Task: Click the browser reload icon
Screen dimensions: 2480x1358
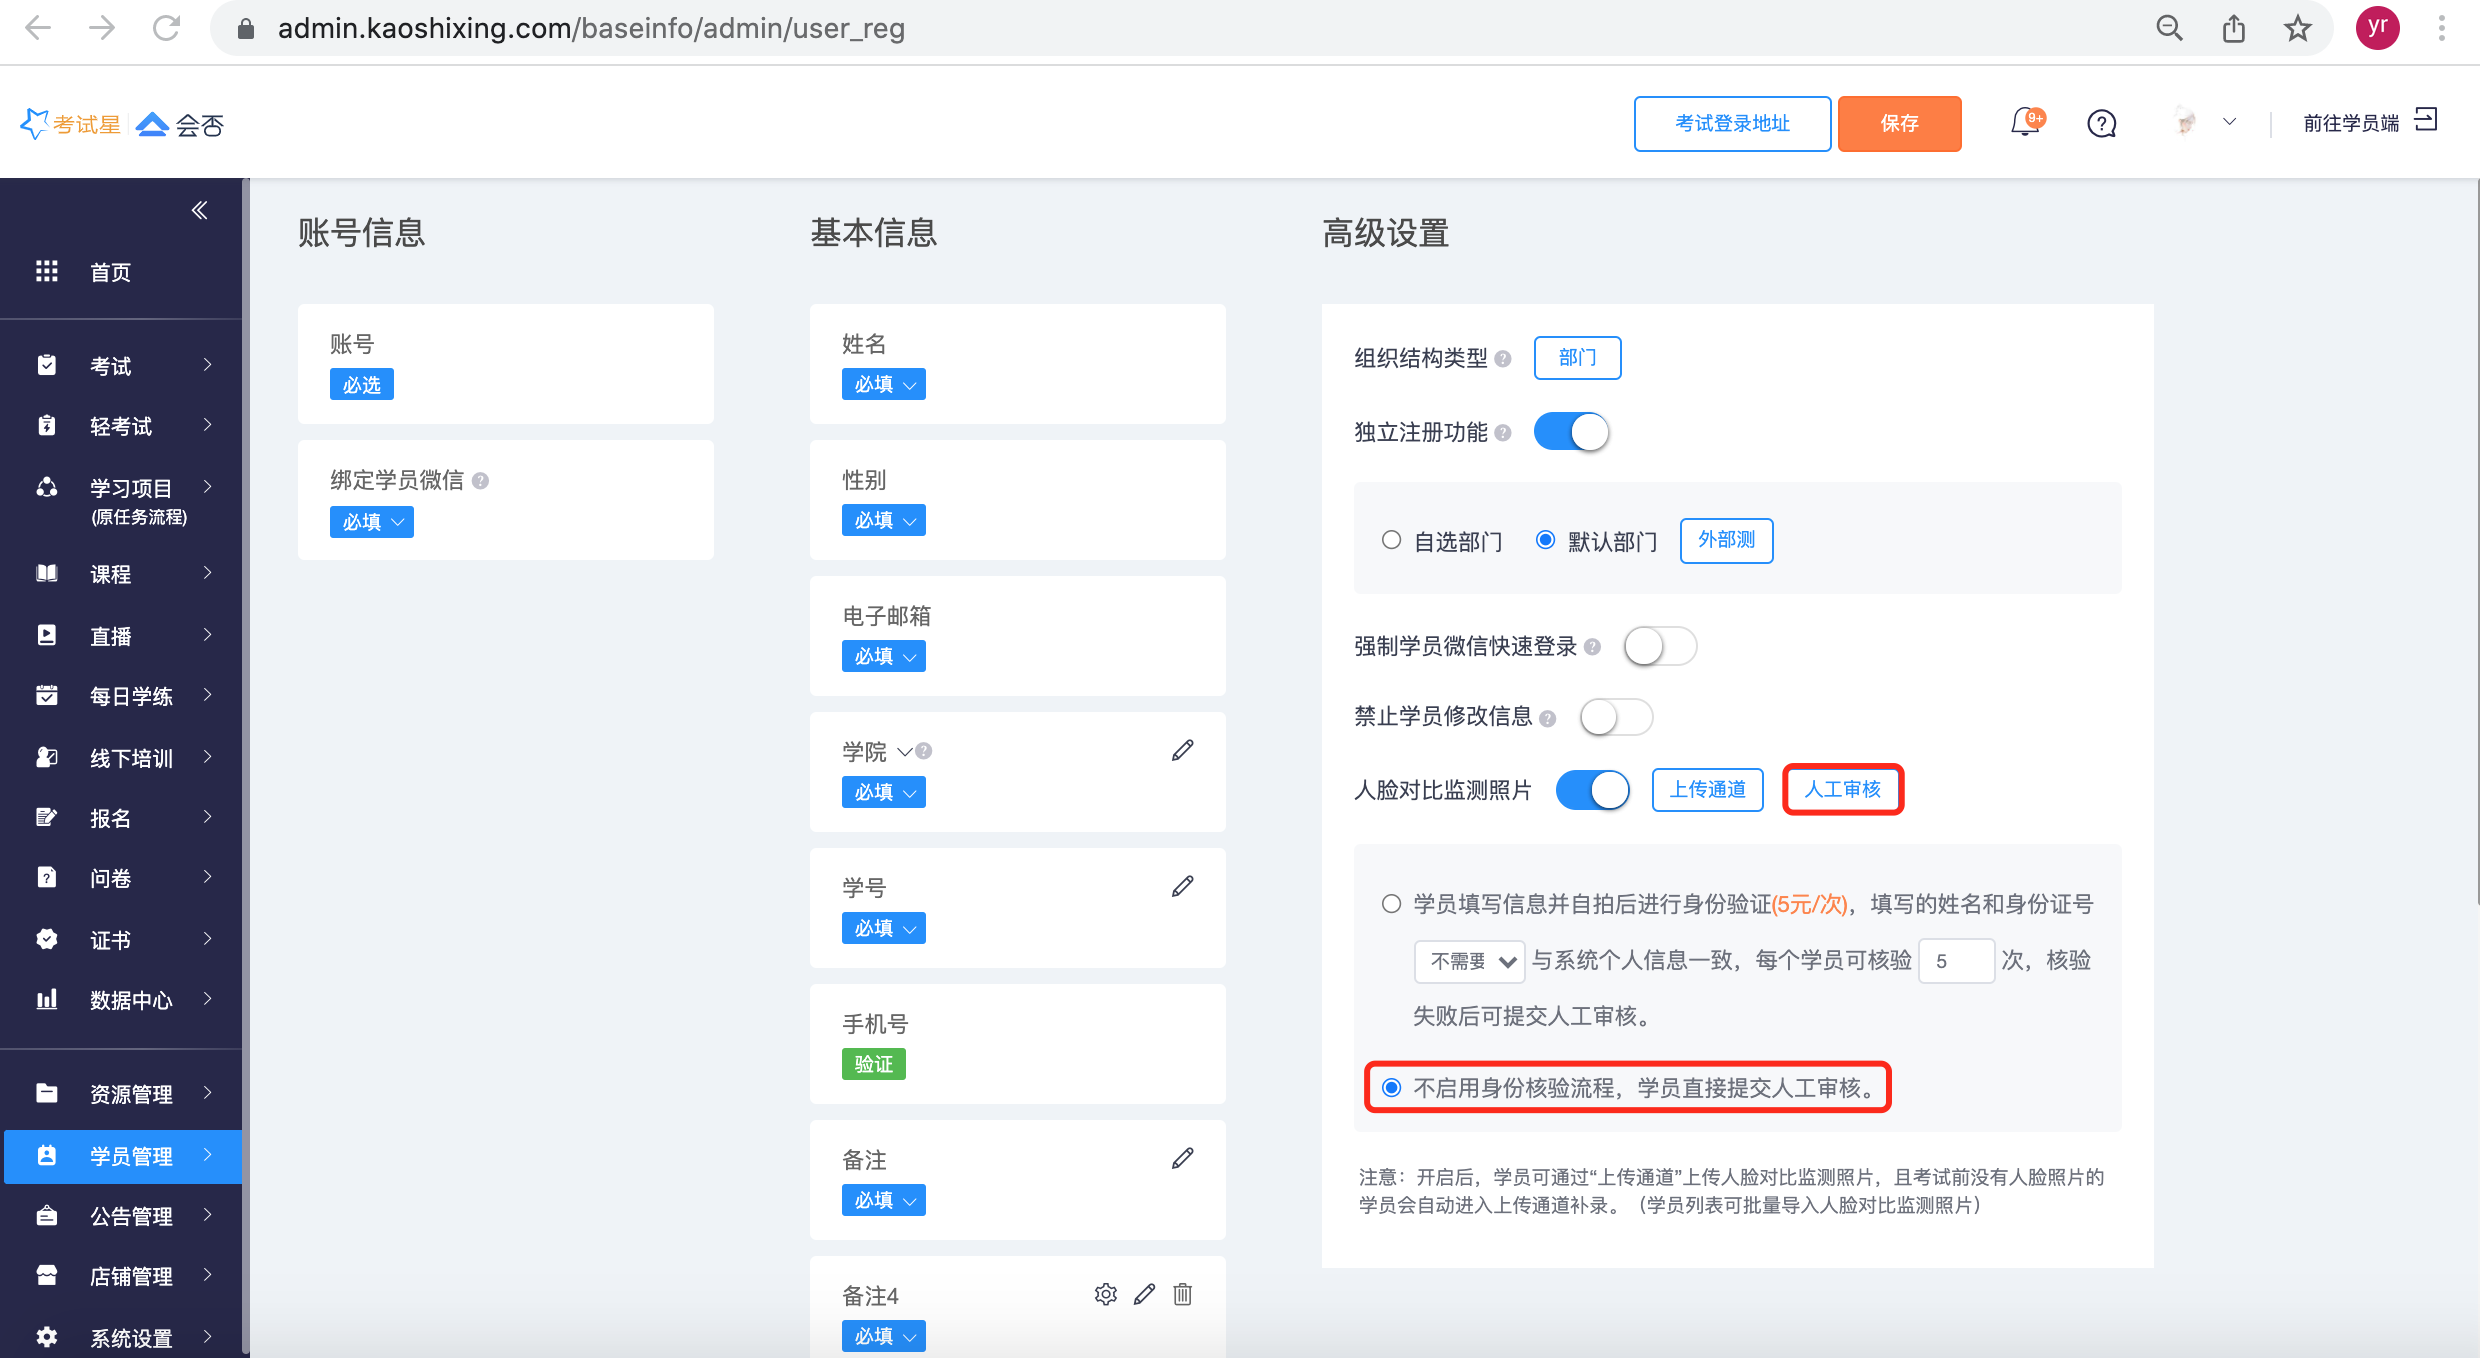Action: [x=166, y=28]
